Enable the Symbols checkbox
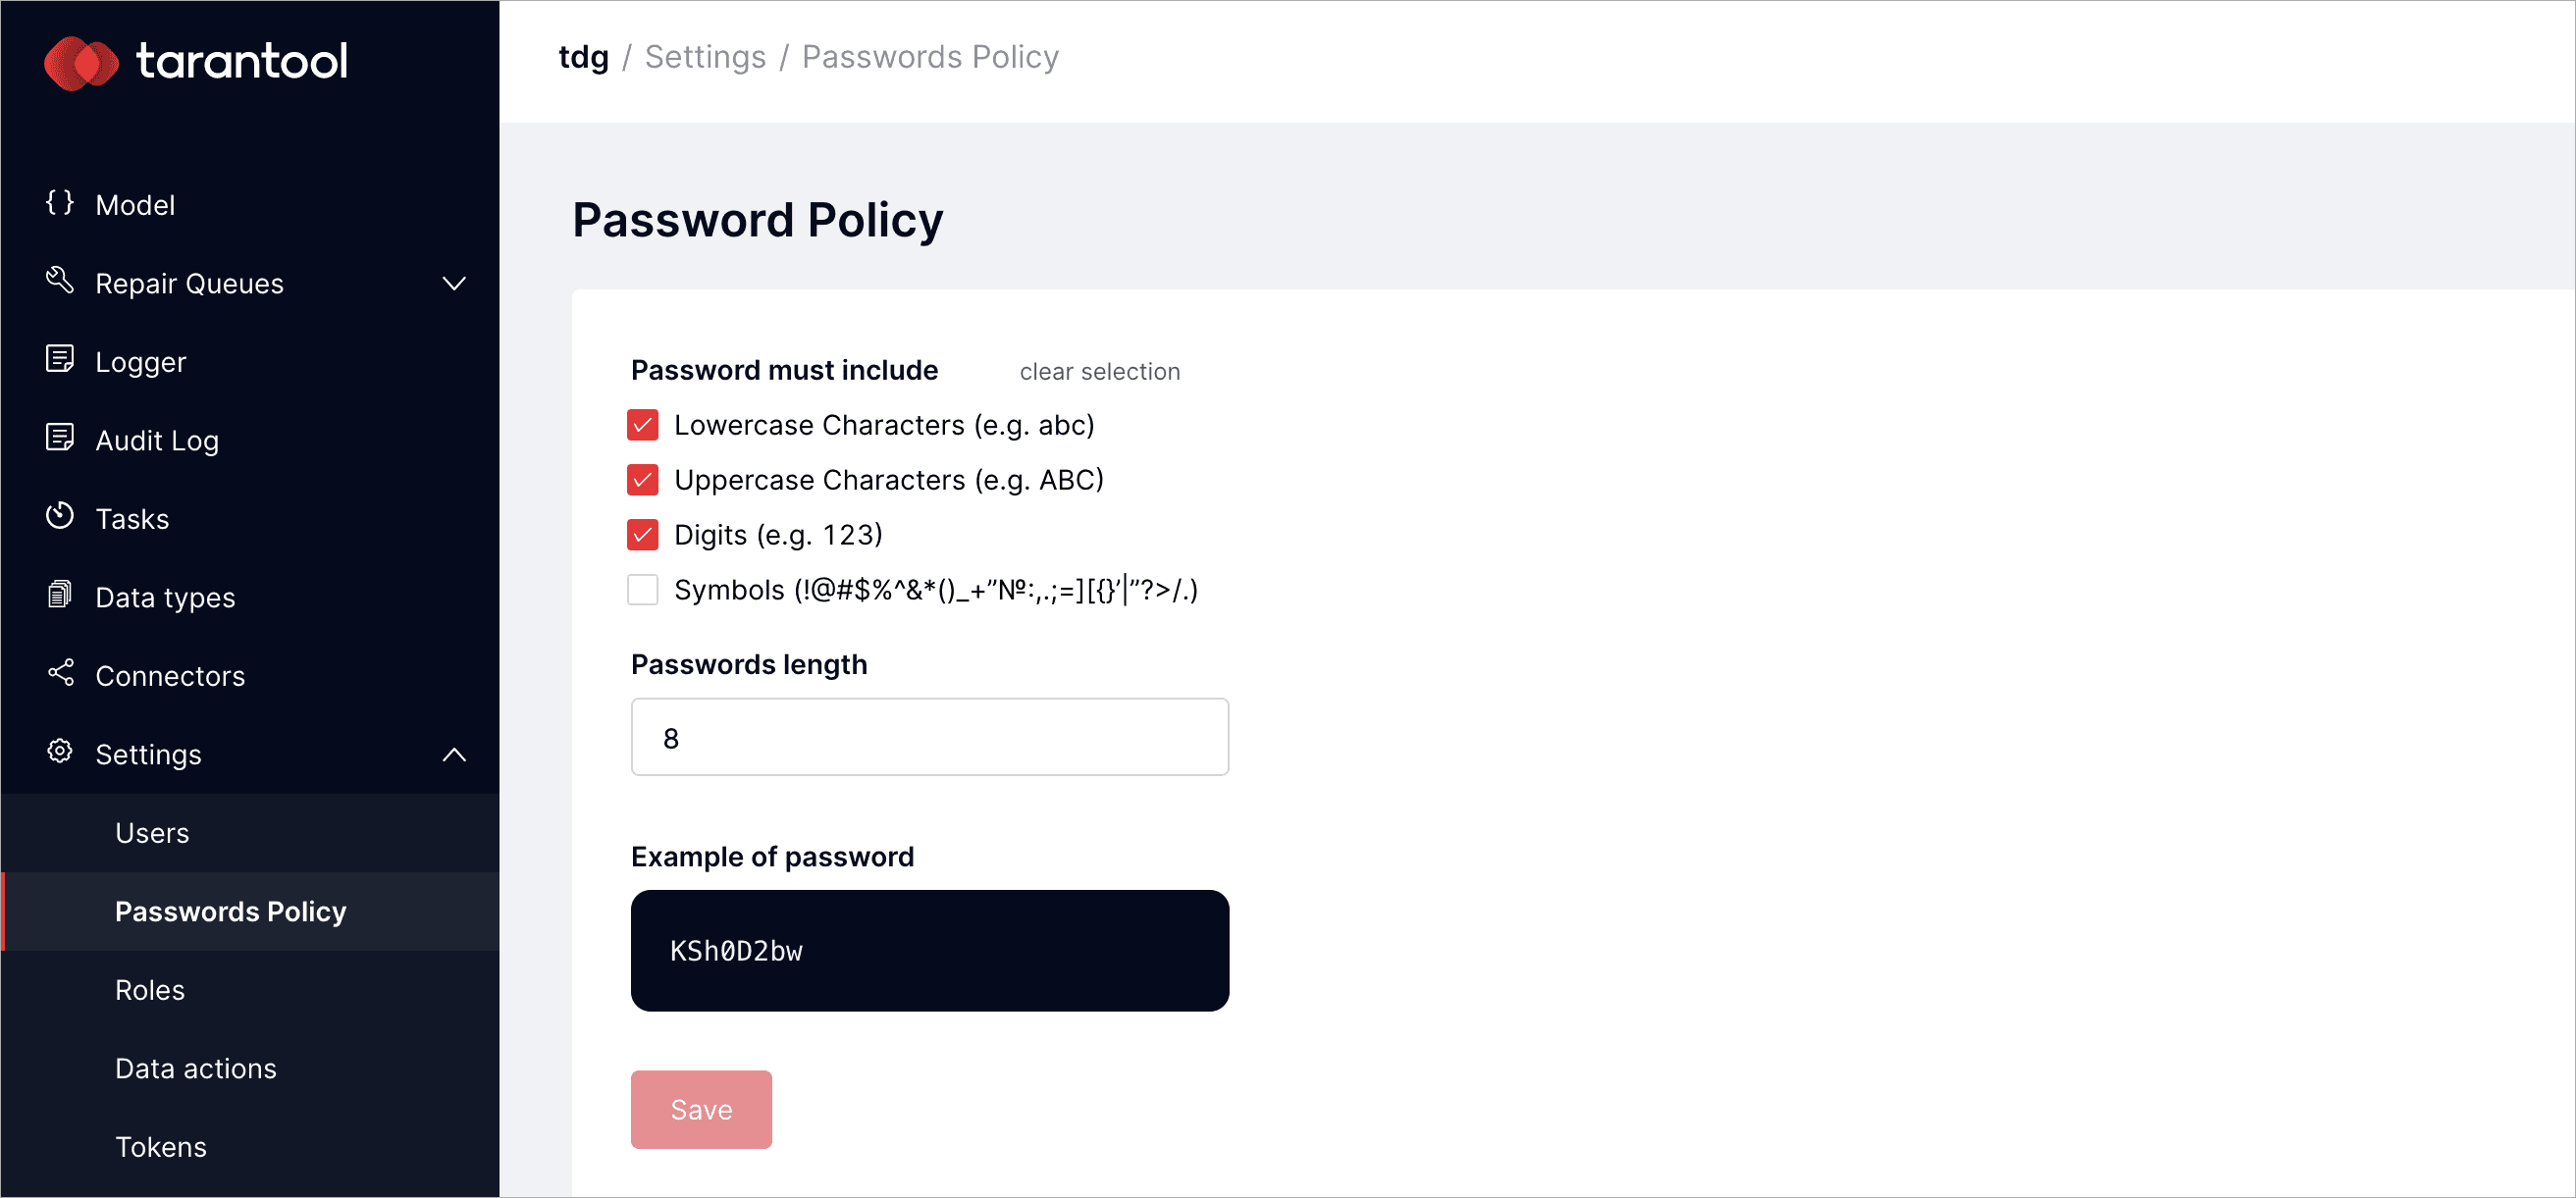Screen dimensions: 2576x1198 point(643,590)
